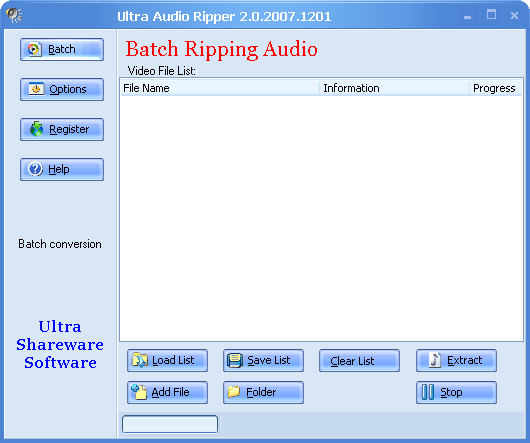
Task: Click the progress bar at the bottom
Action: click(x=170, y=424)
